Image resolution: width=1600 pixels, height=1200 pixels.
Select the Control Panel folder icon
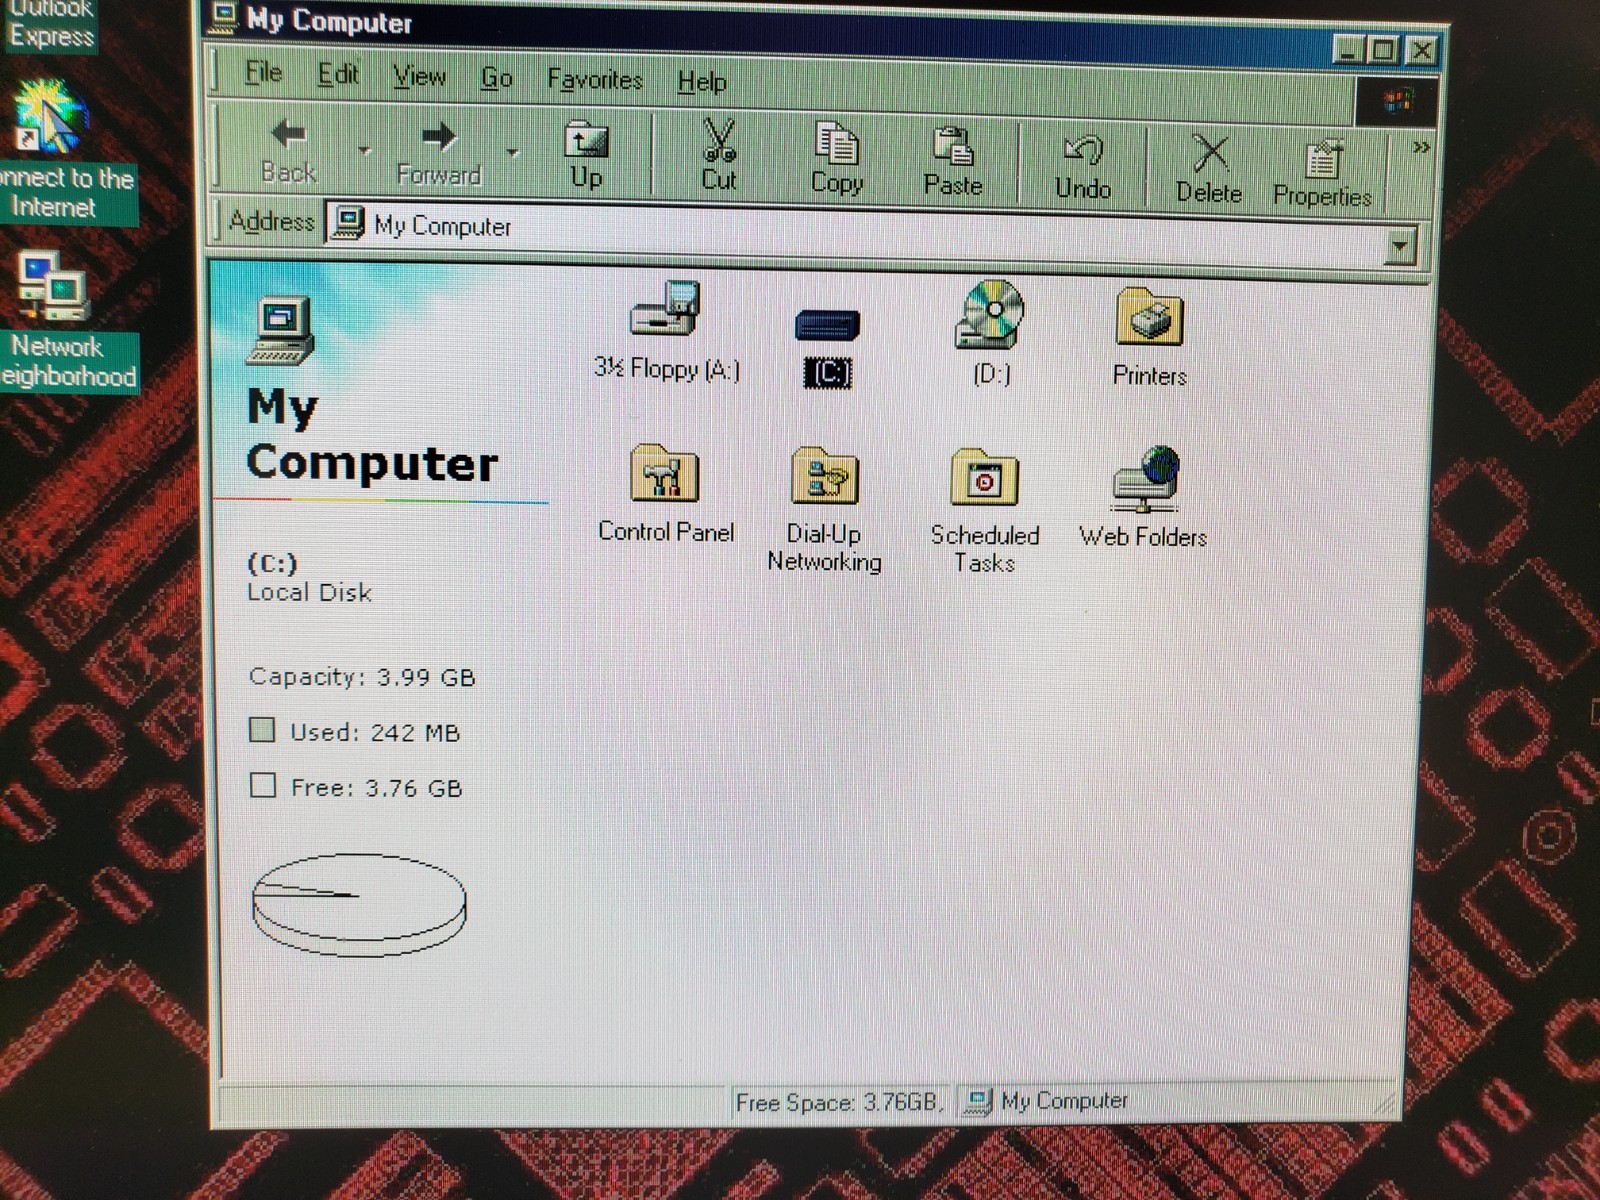coord(665,474)
